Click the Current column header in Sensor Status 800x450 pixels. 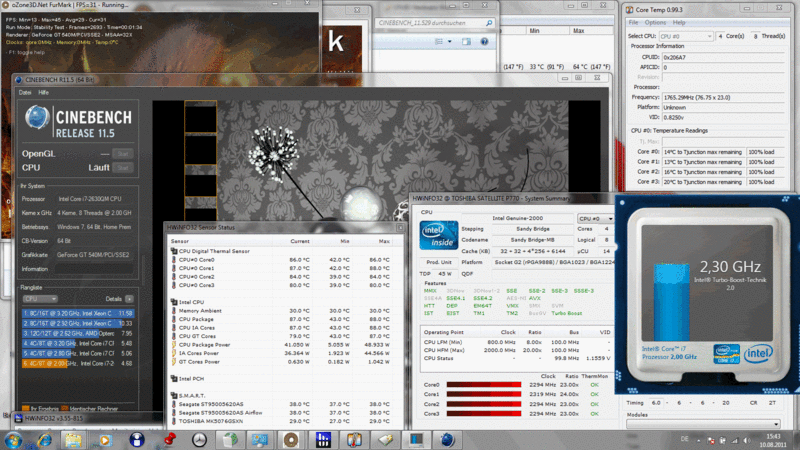[300, 241]
